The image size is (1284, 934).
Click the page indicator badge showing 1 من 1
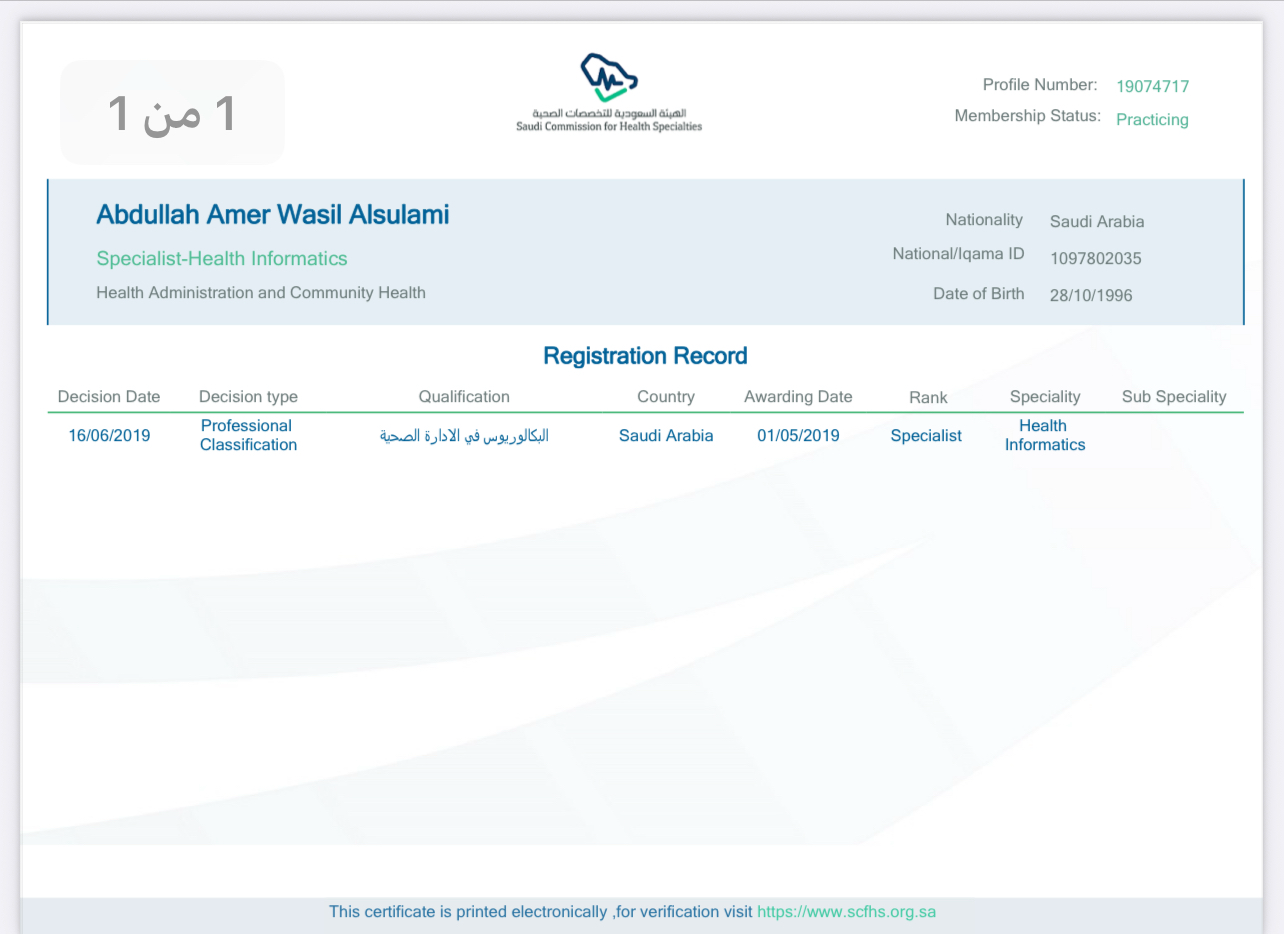[172, 113]
